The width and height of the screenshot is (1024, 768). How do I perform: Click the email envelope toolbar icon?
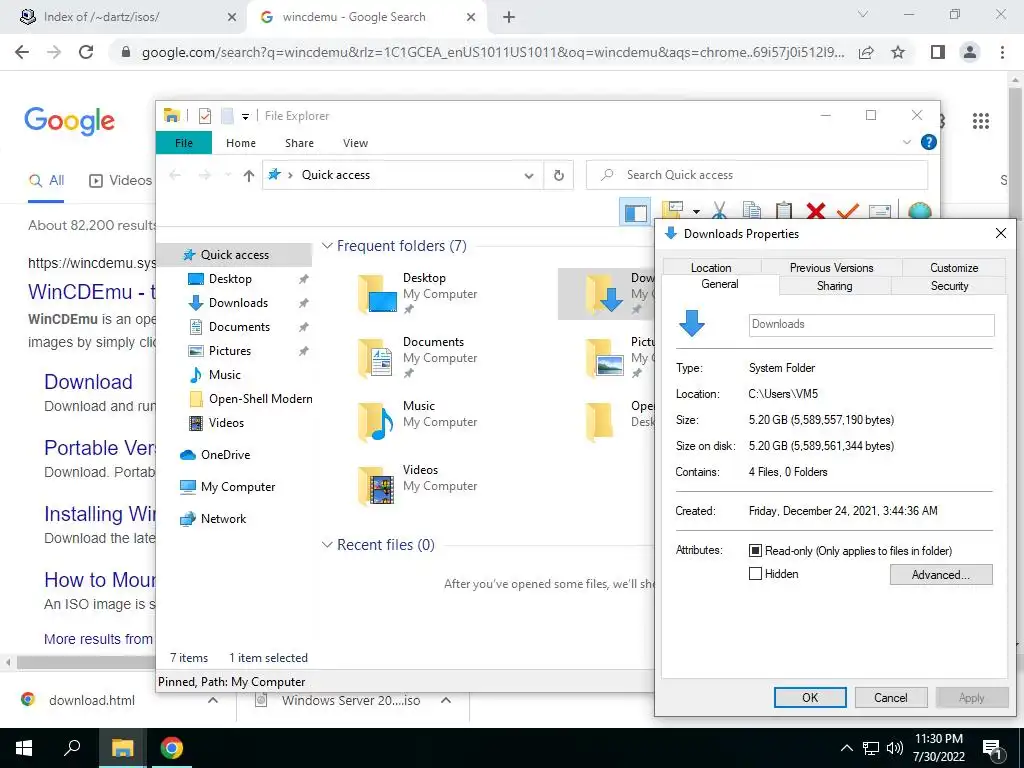(x=880, y=211)
